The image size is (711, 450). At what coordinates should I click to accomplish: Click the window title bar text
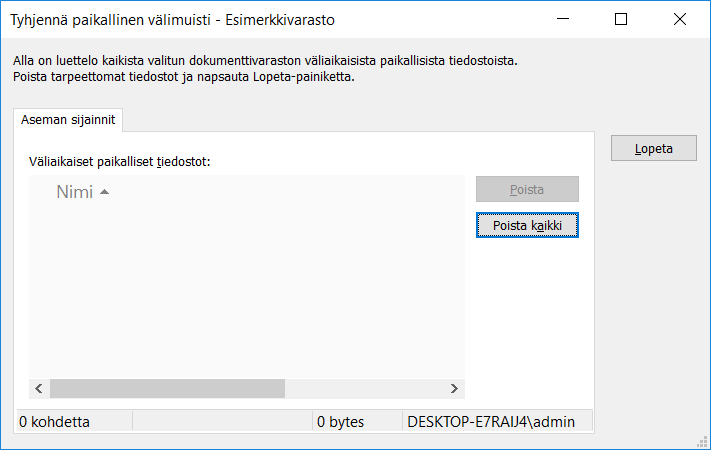172,19
